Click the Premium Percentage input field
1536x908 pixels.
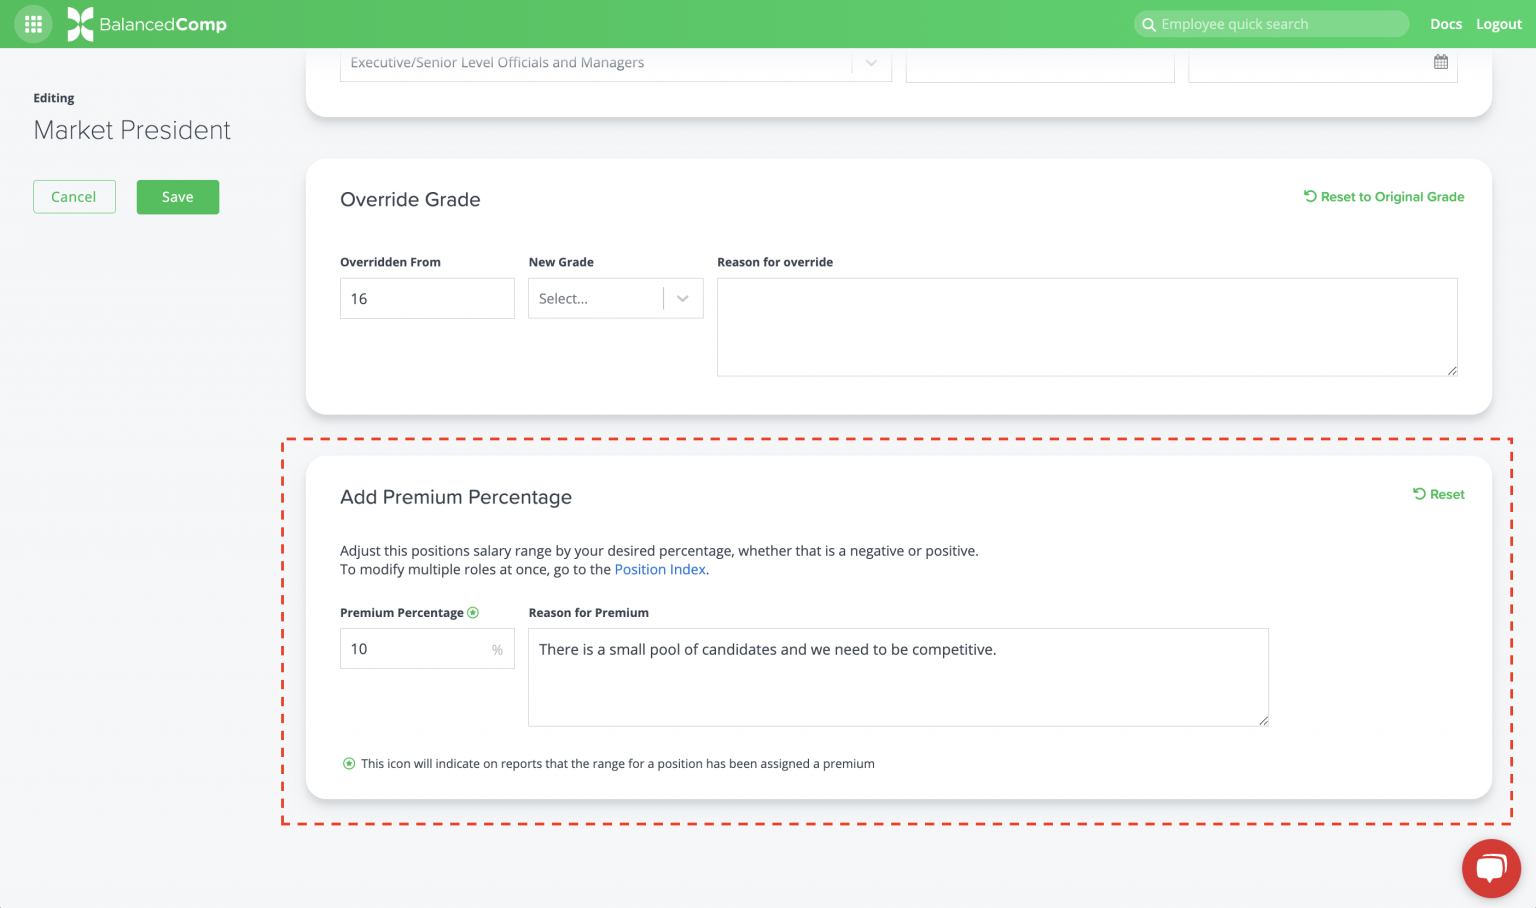coord(415,649)
